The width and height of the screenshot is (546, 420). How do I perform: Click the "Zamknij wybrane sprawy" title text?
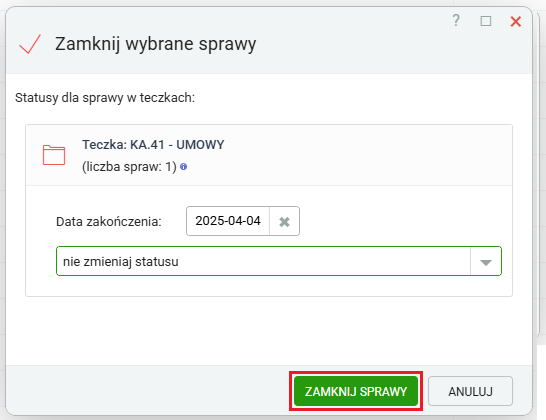(x=156, y=44)
